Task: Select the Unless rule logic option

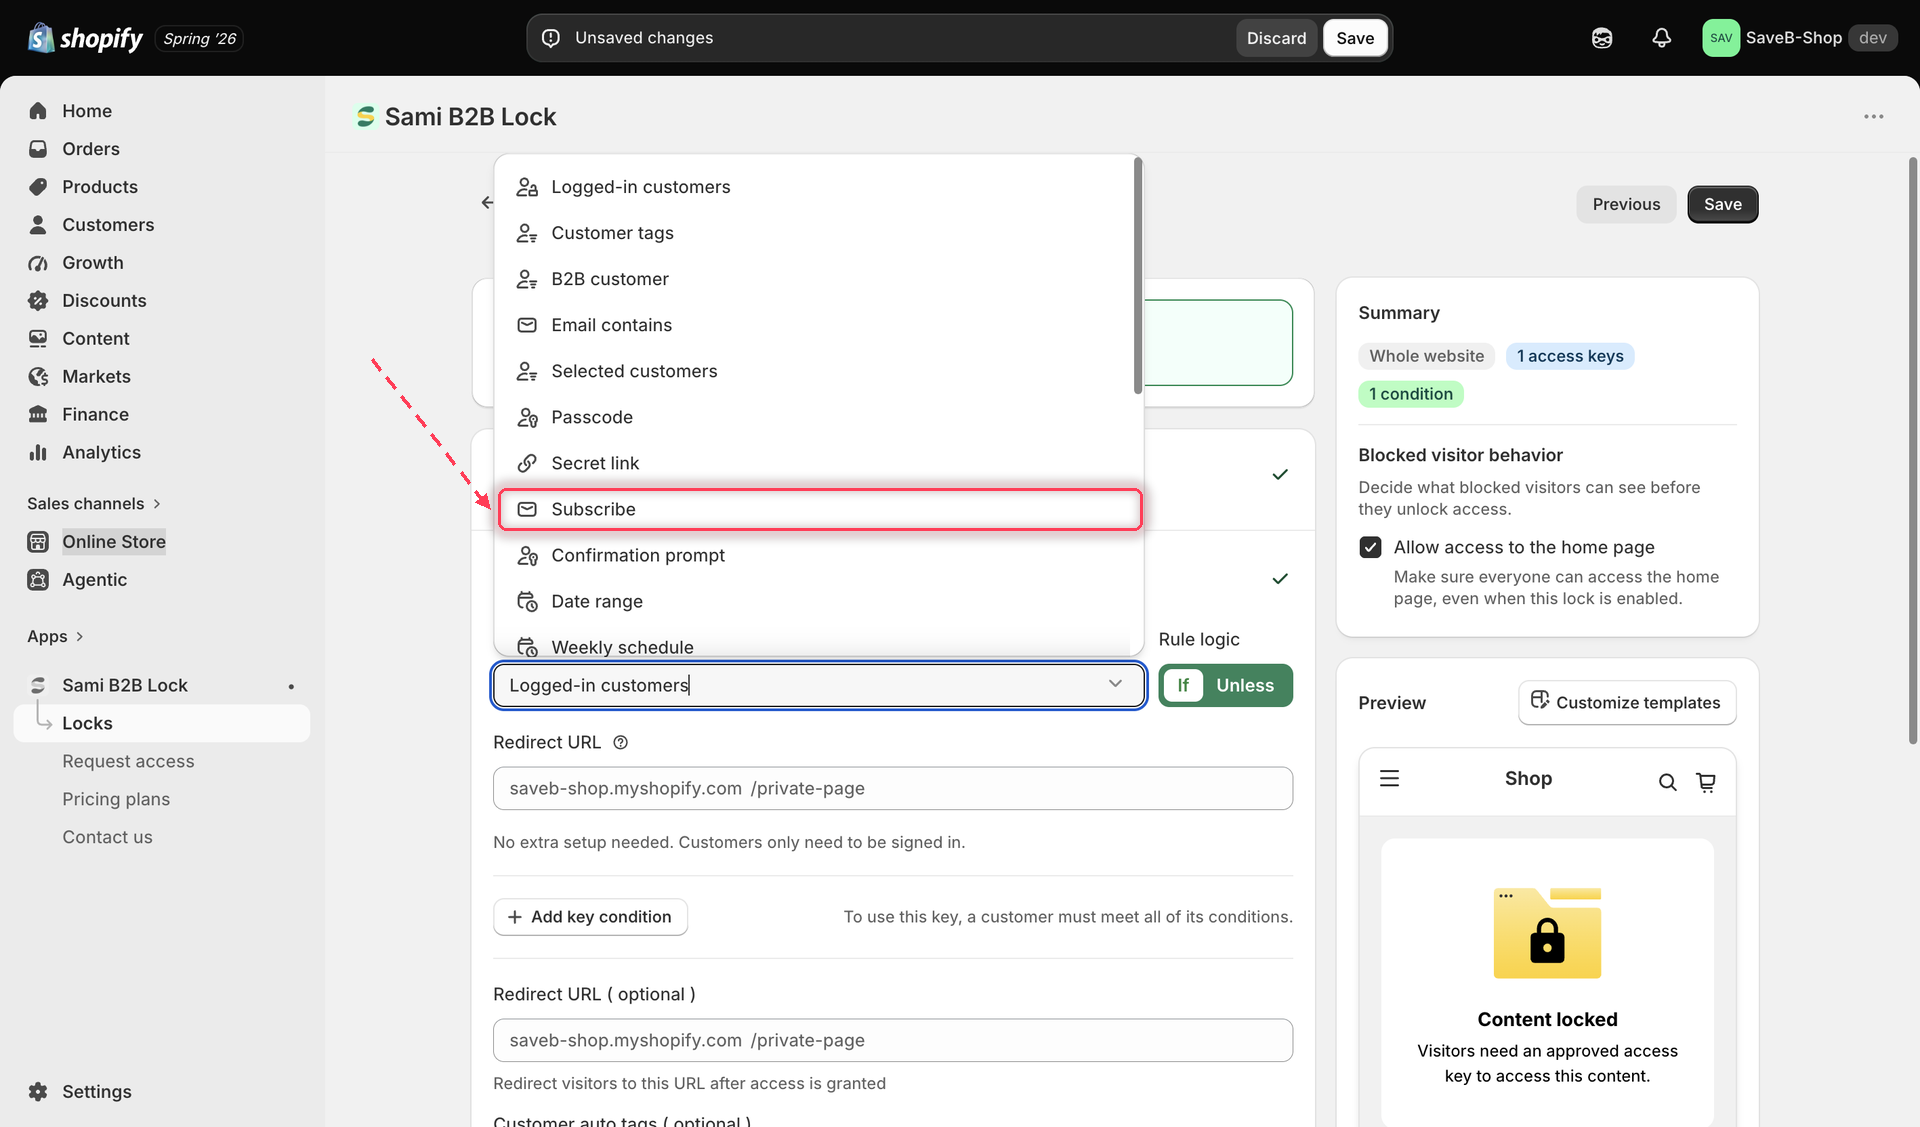Action: point(1245,686)
